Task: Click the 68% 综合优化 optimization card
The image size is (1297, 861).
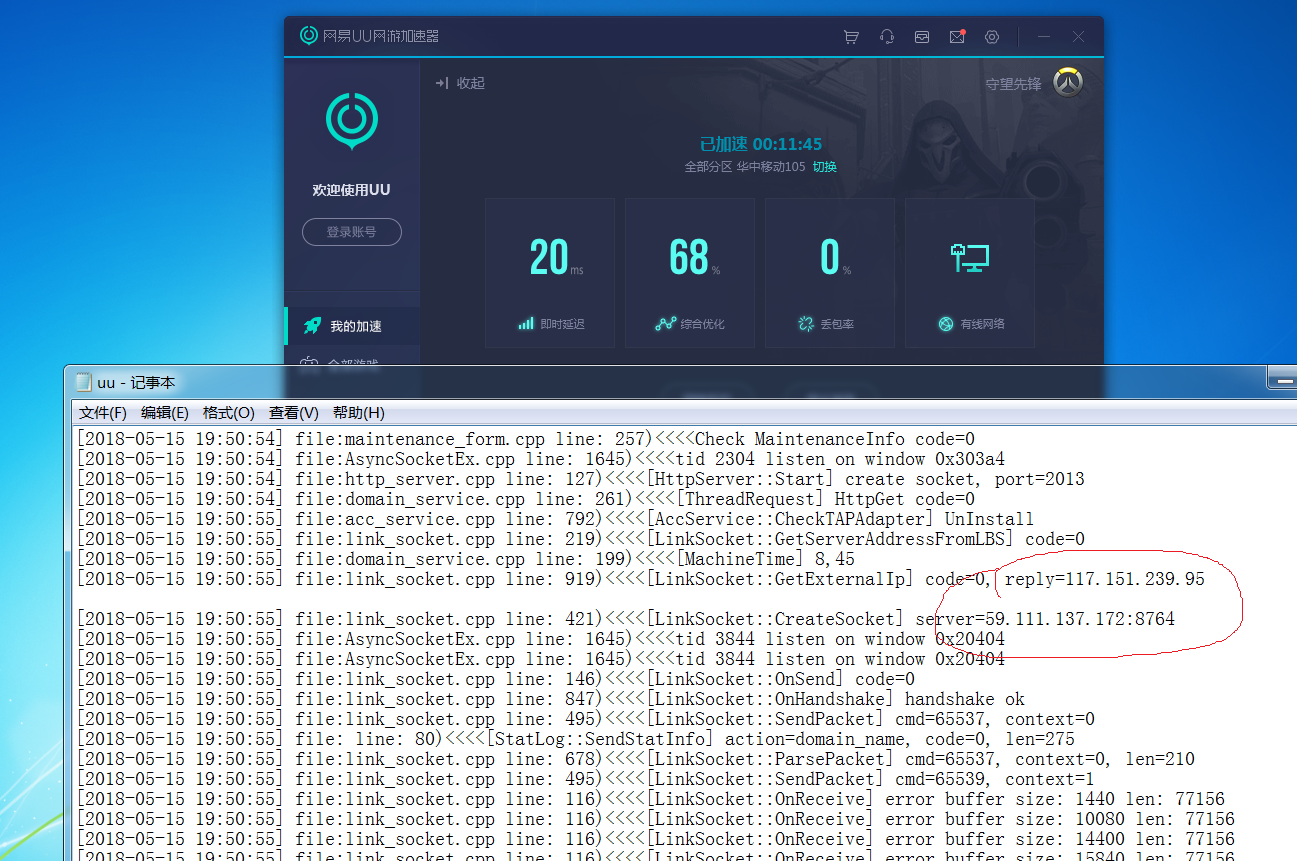Action: pyautogui.click(x=690, y=272)
